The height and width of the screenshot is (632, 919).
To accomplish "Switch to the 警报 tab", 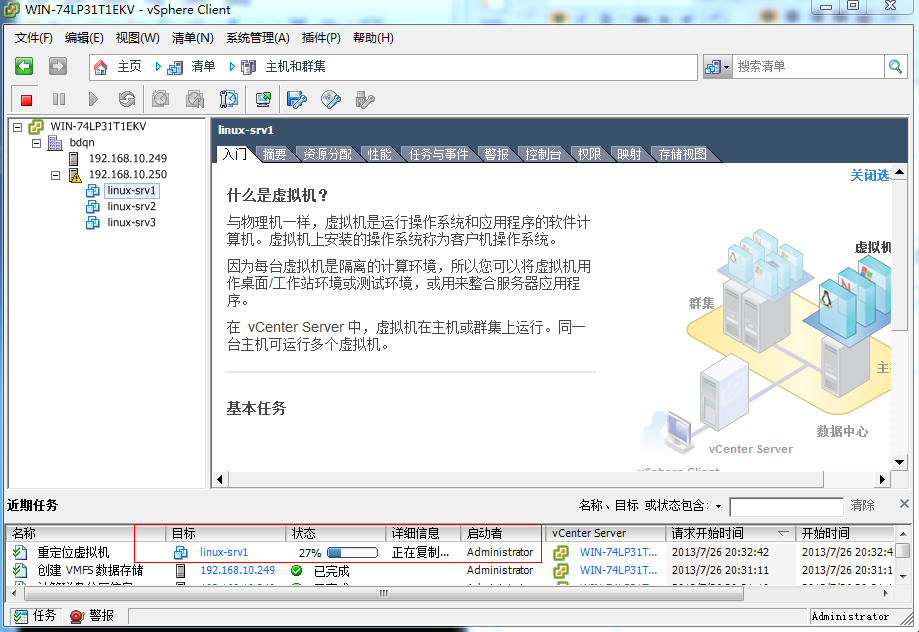I will [496, 154].
